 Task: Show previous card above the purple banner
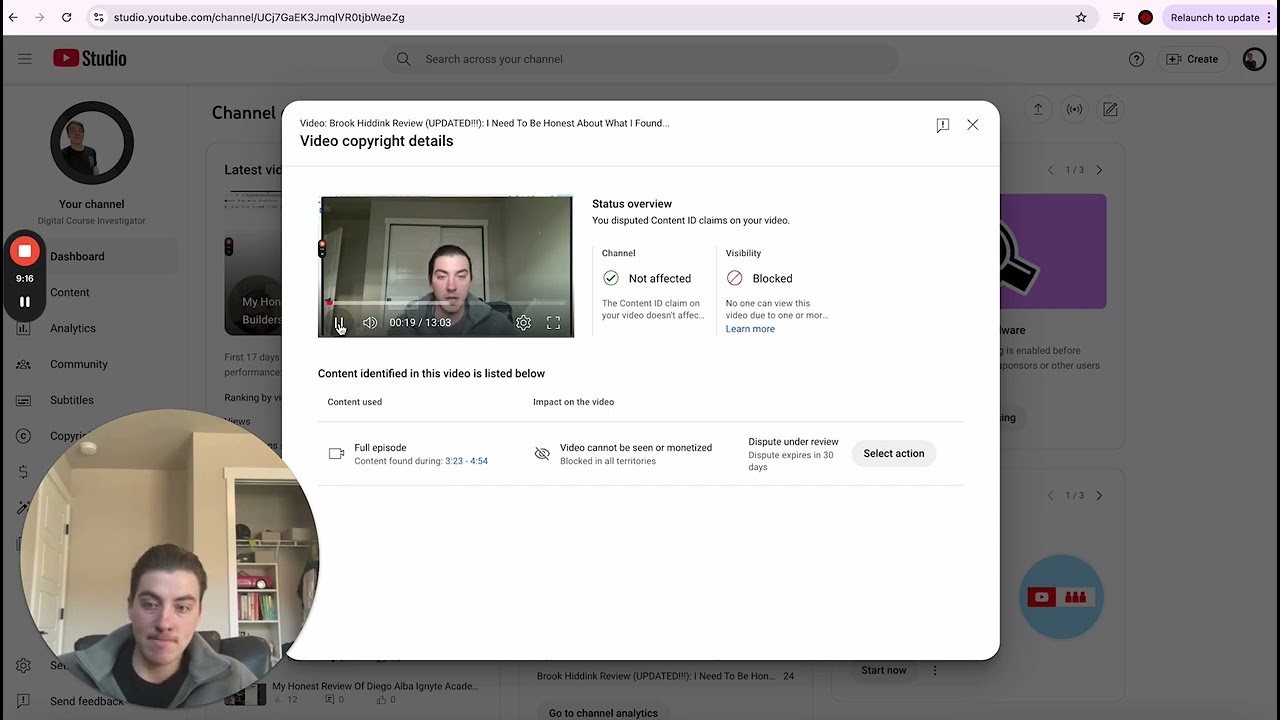(1050, 170)
